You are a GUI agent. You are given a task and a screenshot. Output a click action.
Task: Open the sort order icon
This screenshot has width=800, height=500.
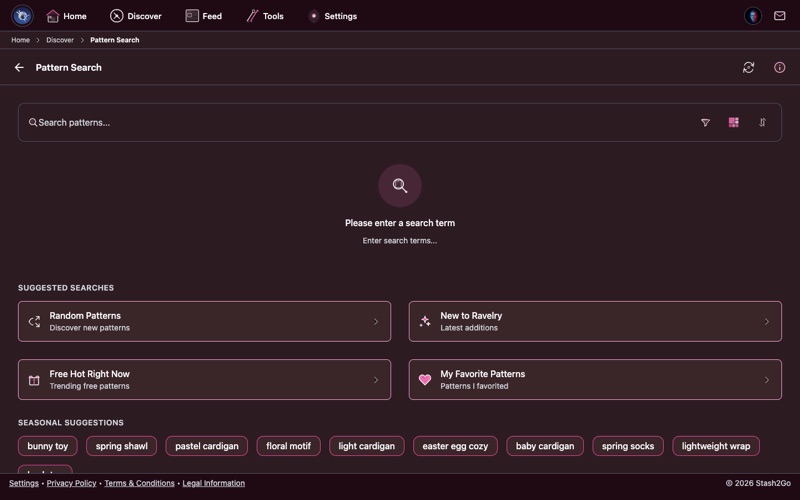pyautogui.click(x=762, y=122)
